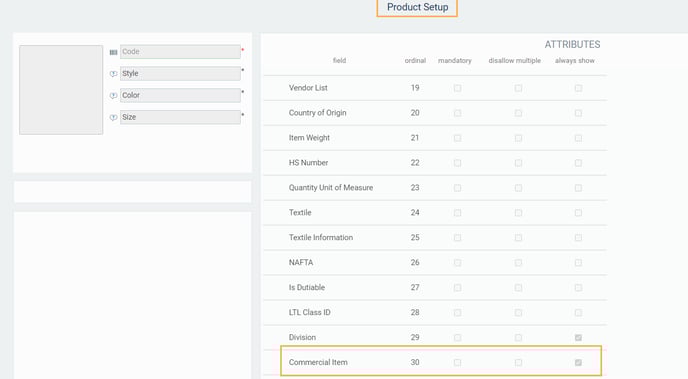Enable mandatory for NAFTA attribute
This screenshot has width=688, height=379.
pos(457,263)
